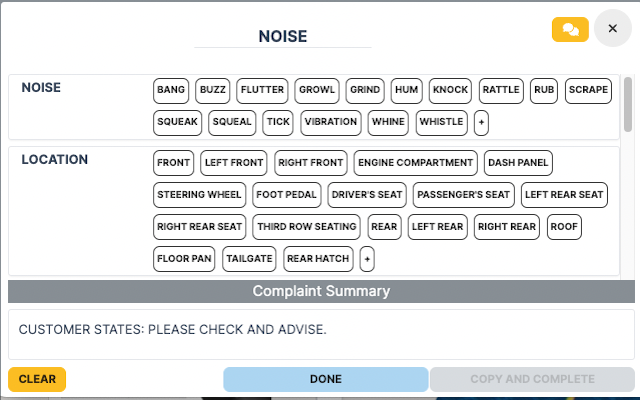640x400 pixels.
Task: Toggle the WHISTLE noise option
Action: pos(441,122)
